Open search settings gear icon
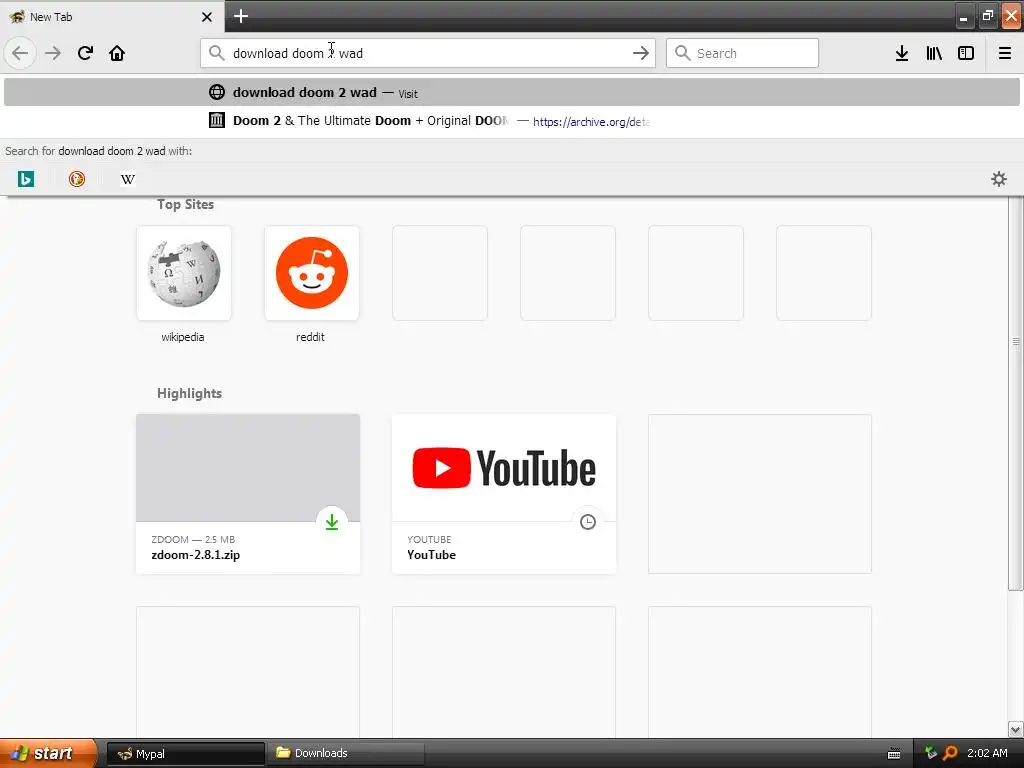 tap(999, 179)
